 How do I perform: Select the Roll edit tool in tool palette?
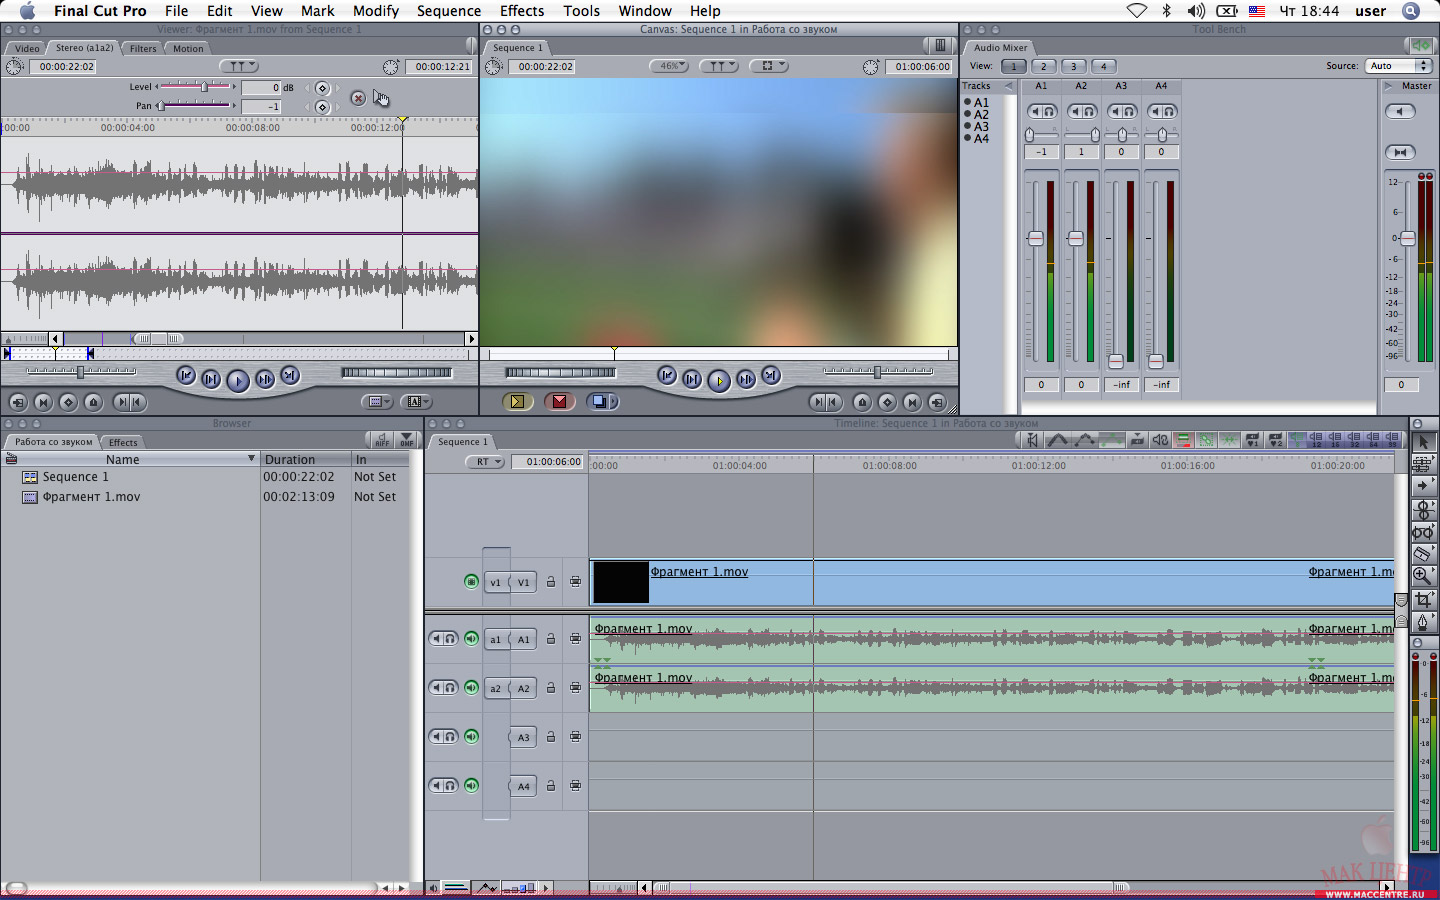(x=1423, y=509)
